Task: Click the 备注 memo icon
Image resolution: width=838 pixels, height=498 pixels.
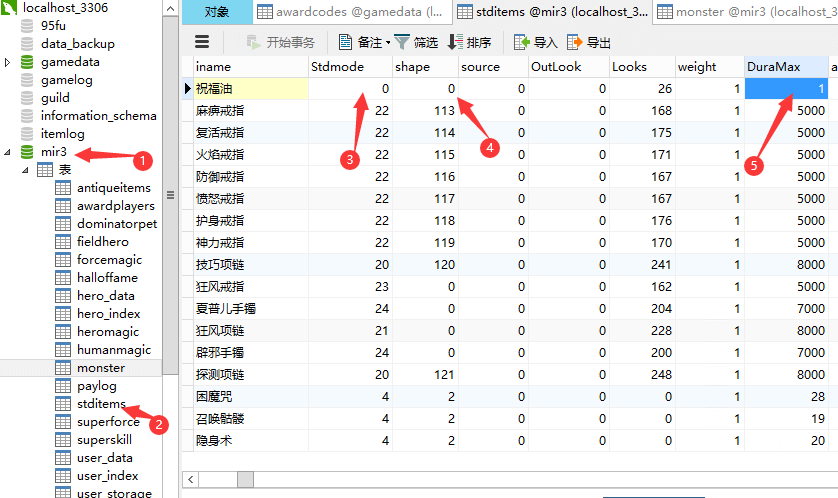Action: 346,42
